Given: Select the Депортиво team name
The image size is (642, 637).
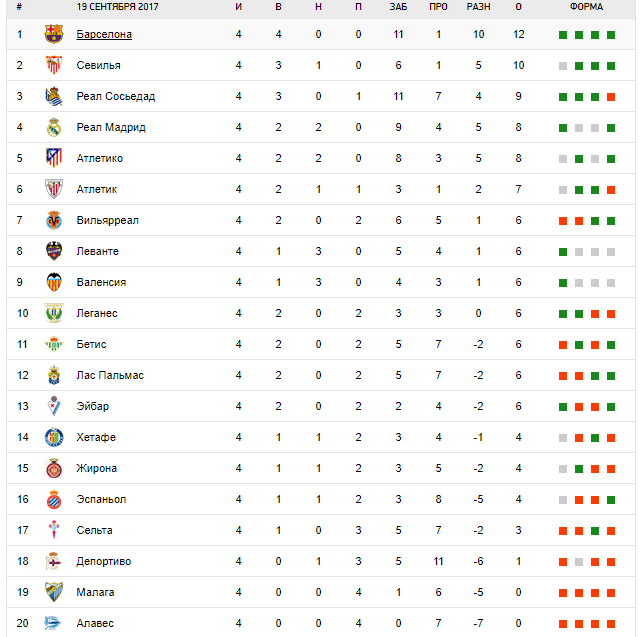Looking at the screenshot, I should pyautogui.click(x=103, y=561).
